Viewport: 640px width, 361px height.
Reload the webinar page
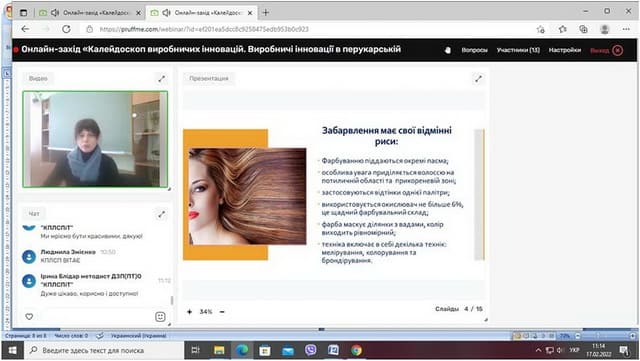click(x=66, y=29)
